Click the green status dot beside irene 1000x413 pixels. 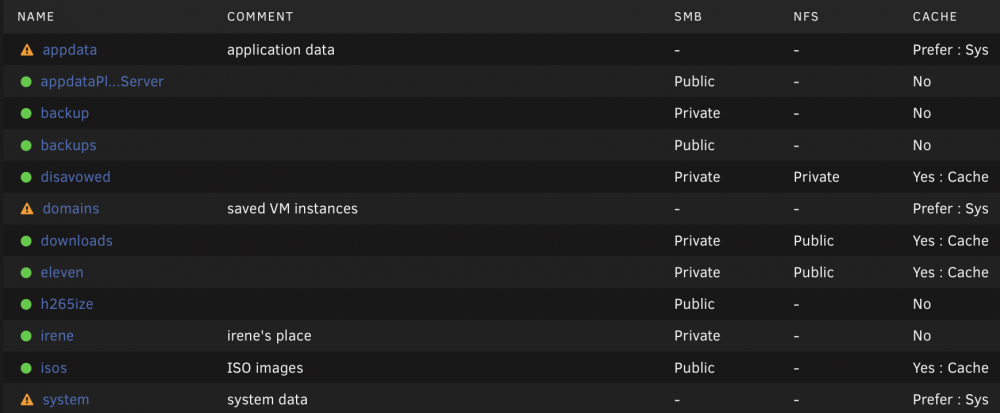(x=26, y=336)
